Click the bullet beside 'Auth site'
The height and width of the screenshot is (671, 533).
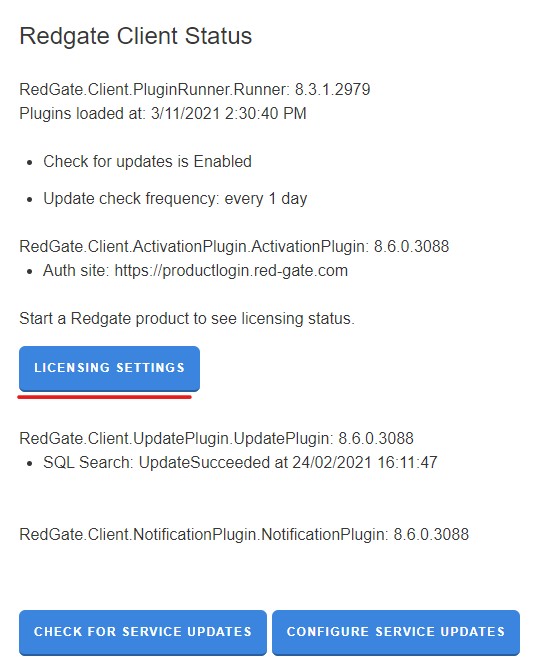30,272
